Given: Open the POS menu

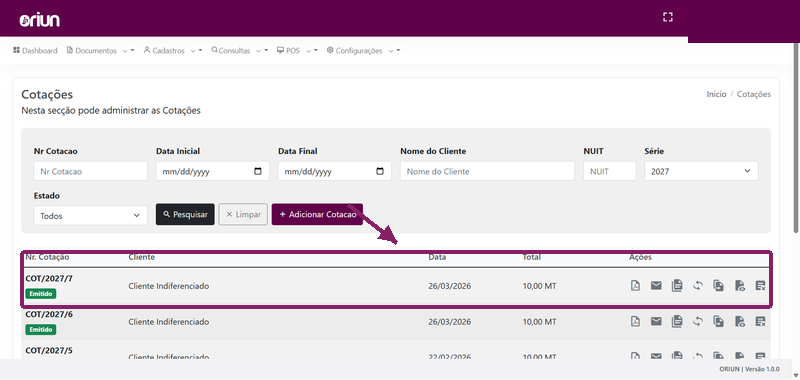Looking at the screenshot, I should (x=297, y=50).
